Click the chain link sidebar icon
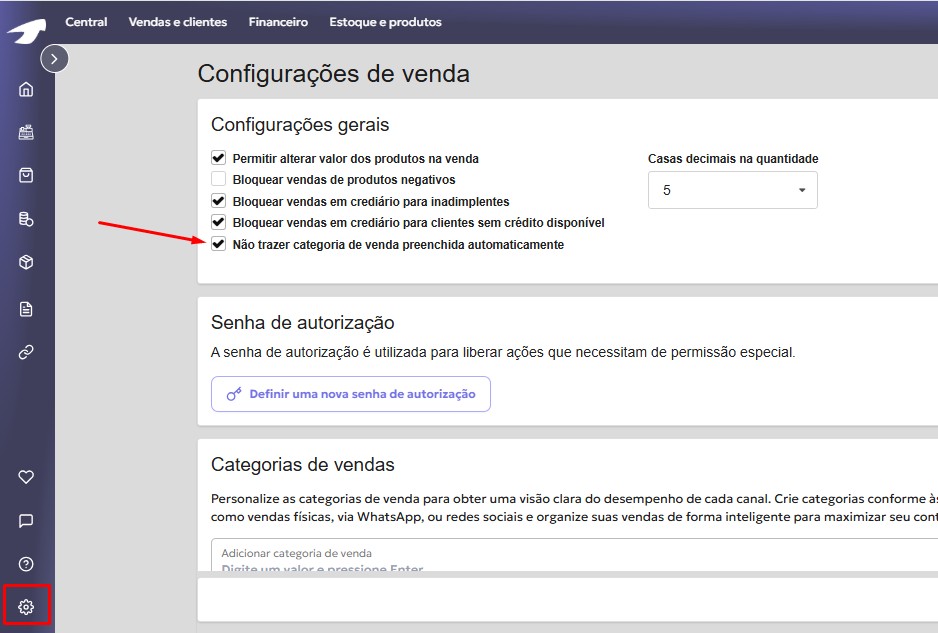Viewport: 938px width, 633px height. click(x=26, y=352)
